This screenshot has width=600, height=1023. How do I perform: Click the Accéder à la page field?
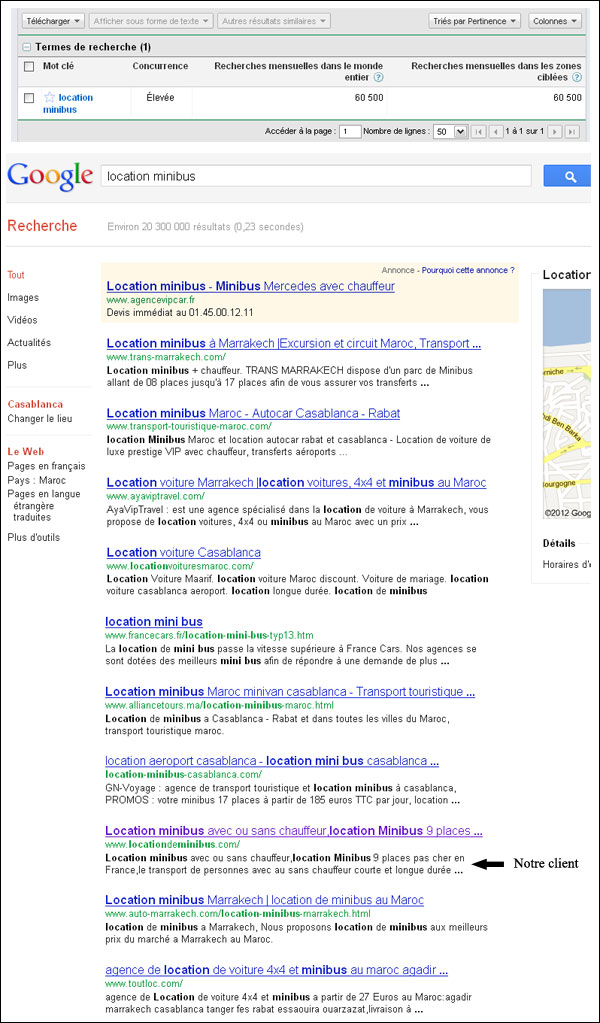[350, 131]
